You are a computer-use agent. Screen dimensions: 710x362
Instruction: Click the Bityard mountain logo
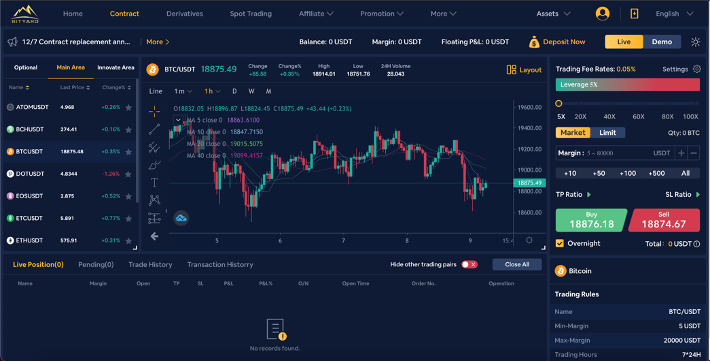pyautogui.click(x=25, y=14)
